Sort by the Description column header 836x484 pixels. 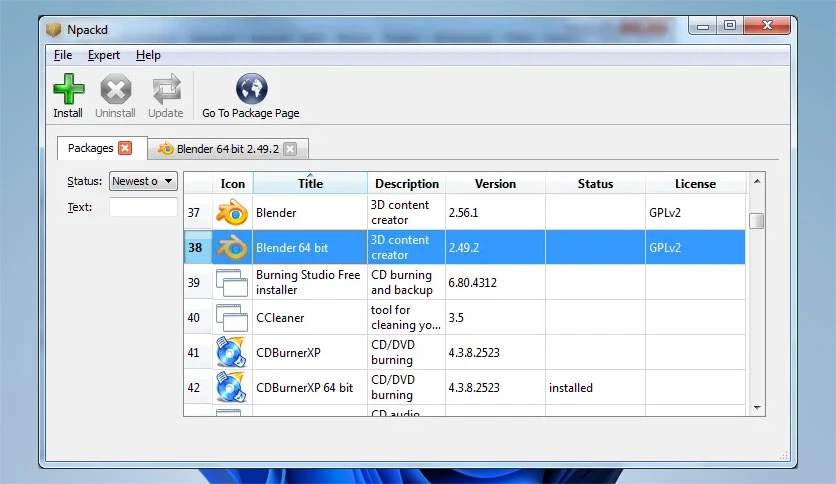(407, 183)
